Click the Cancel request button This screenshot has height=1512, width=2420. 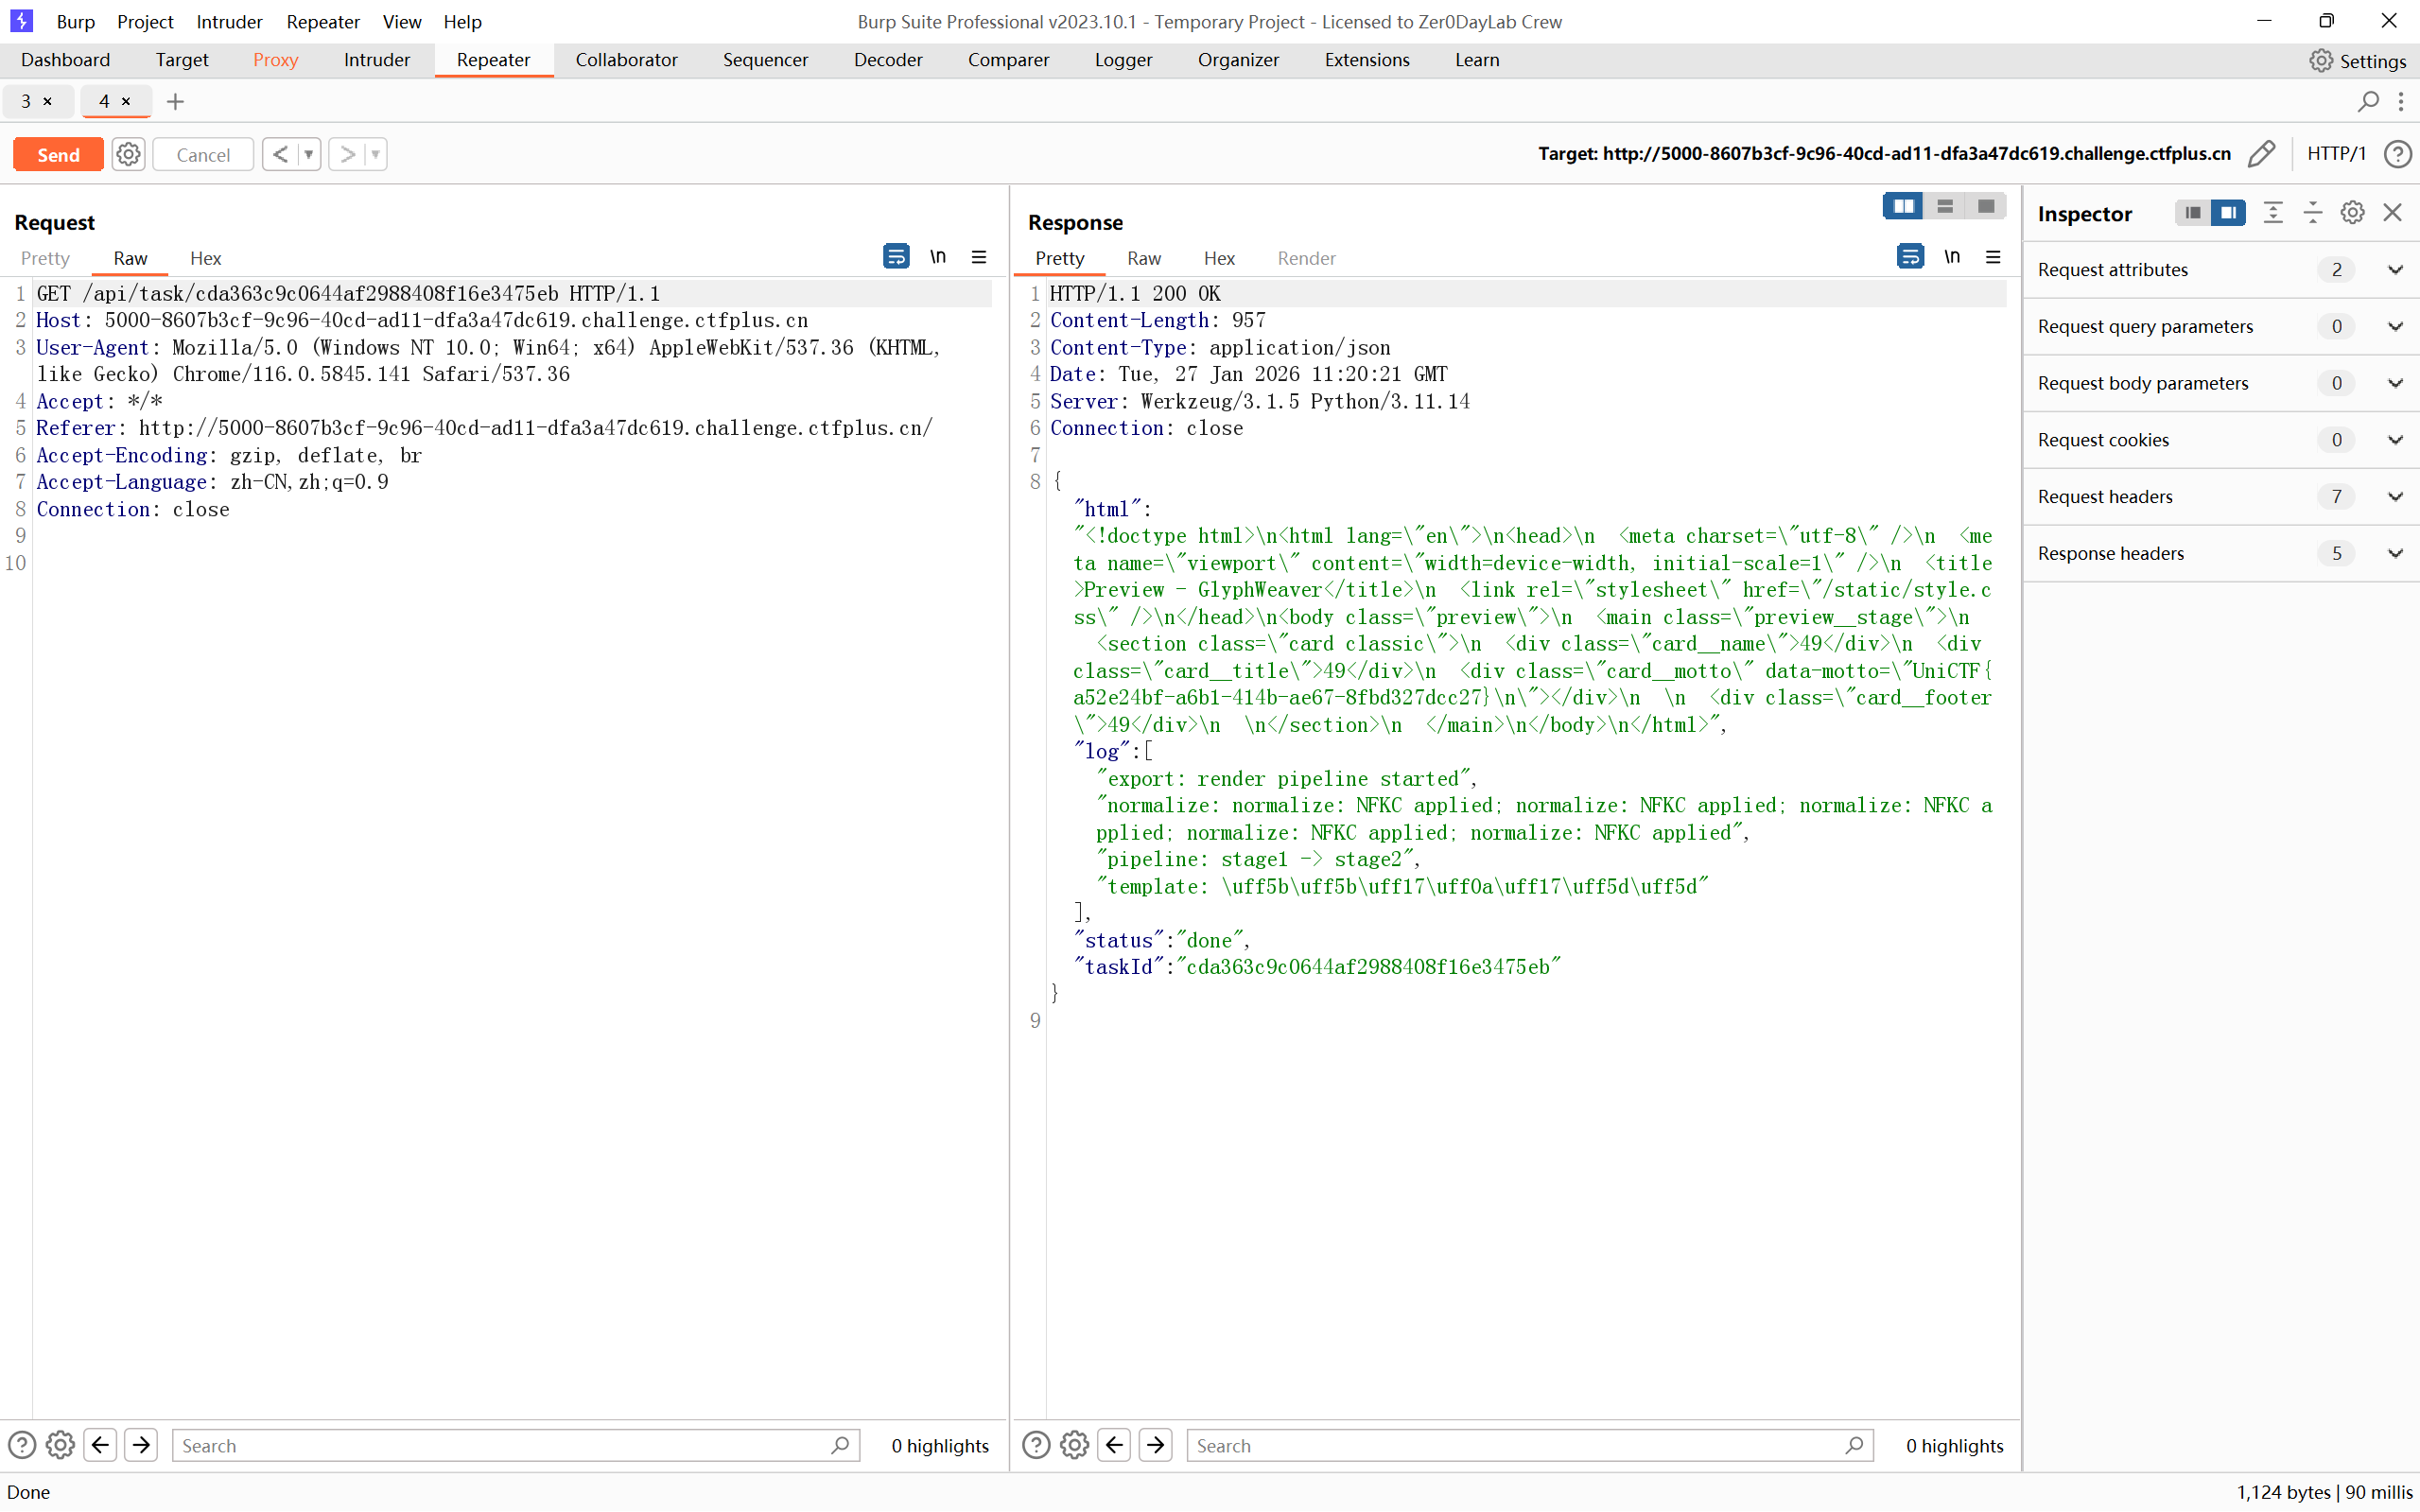coord(203,154)
